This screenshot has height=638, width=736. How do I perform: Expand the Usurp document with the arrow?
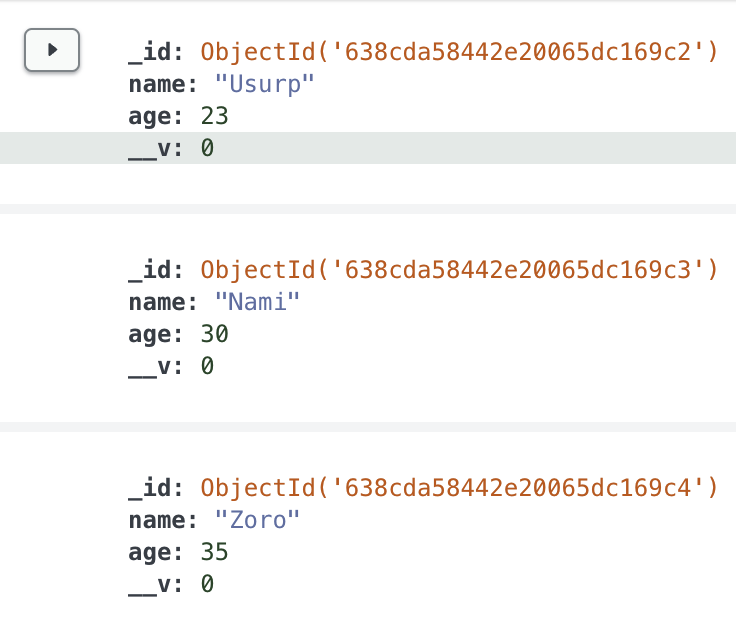pyautogui.click(x=52, y=49)
